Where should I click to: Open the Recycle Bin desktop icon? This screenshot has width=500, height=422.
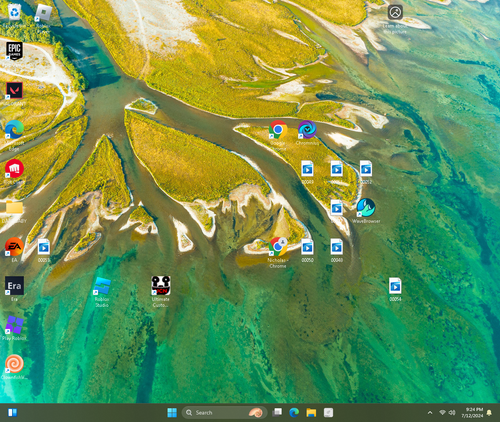pos(14,13)
